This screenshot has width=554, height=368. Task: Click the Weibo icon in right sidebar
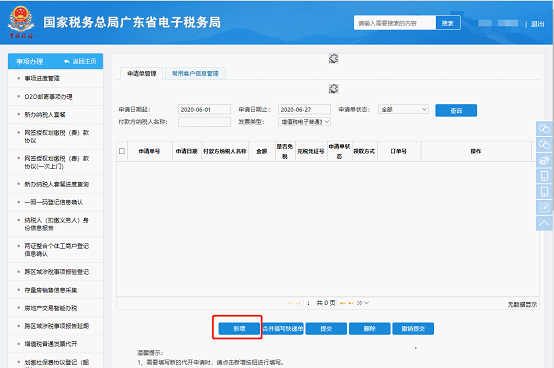(x=544, y=160)
